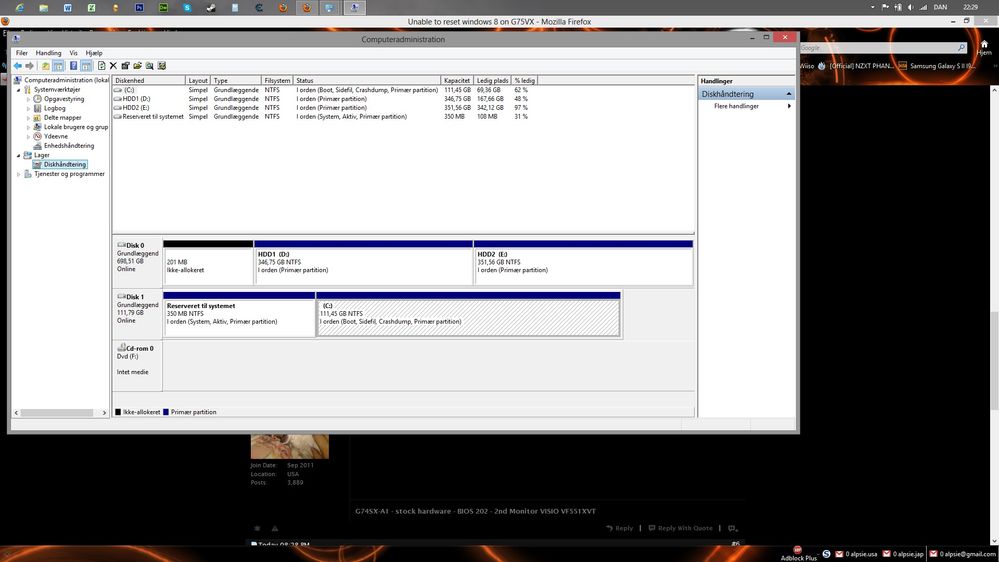This screenshot has width=999, height=562.
Task: Click the Properties toolbar icon
Action: point(126,66)
